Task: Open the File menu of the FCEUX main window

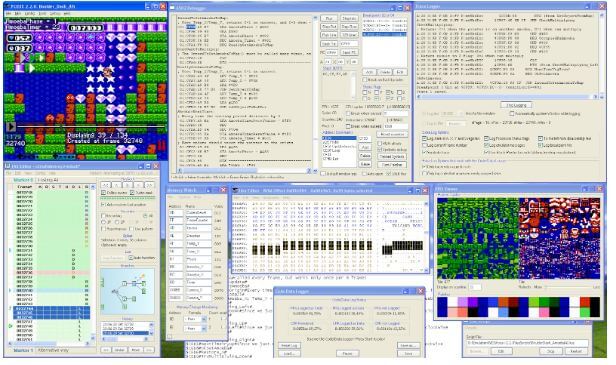Action: point(8,13)
